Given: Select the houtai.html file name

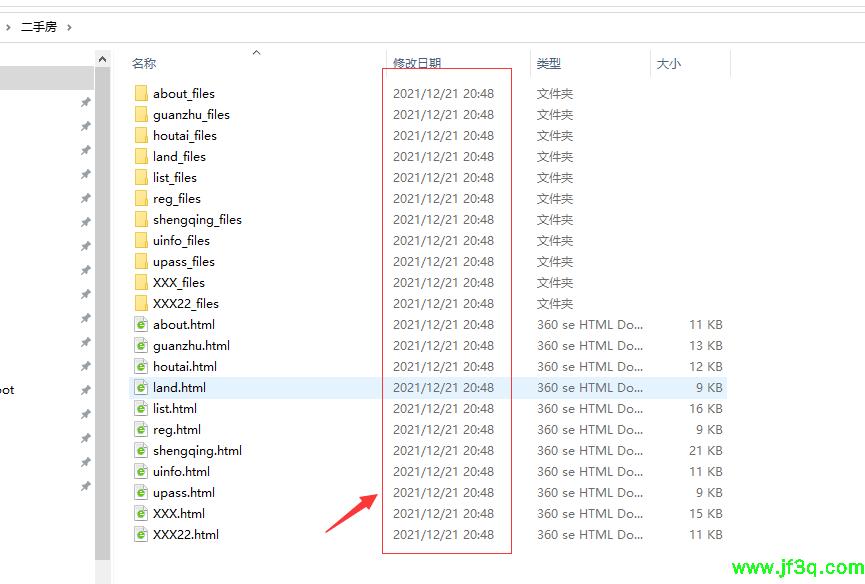Looking at the screenshot, I should pos(185,367).
